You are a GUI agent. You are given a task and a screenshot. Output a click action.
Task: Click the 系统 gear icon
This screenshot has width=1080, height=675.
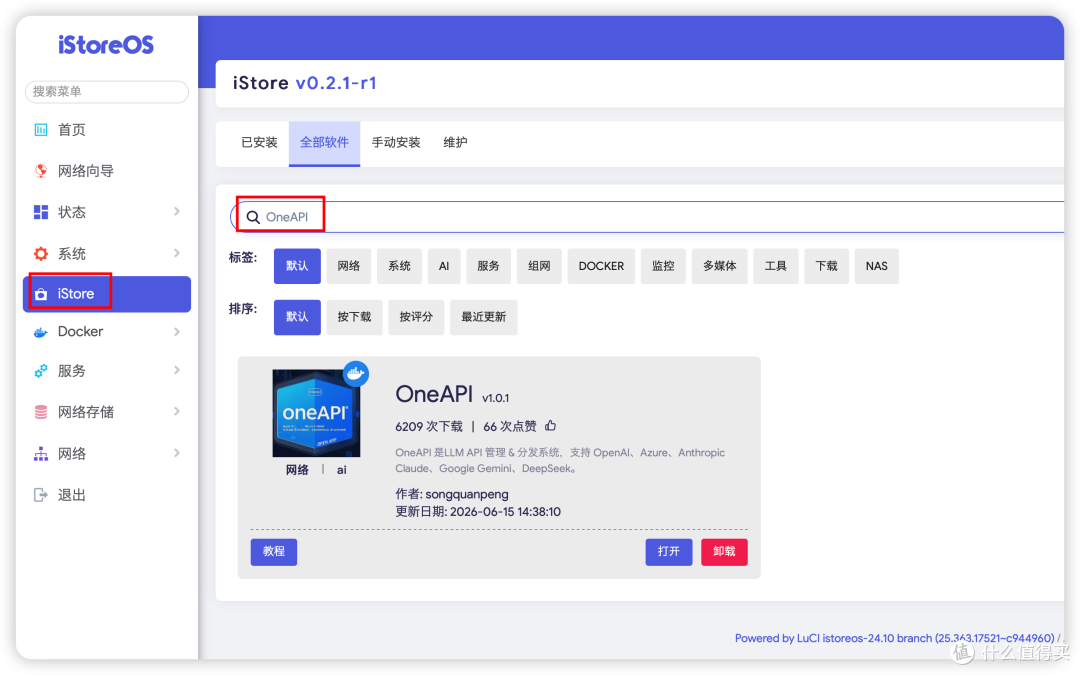click(41, 253)
